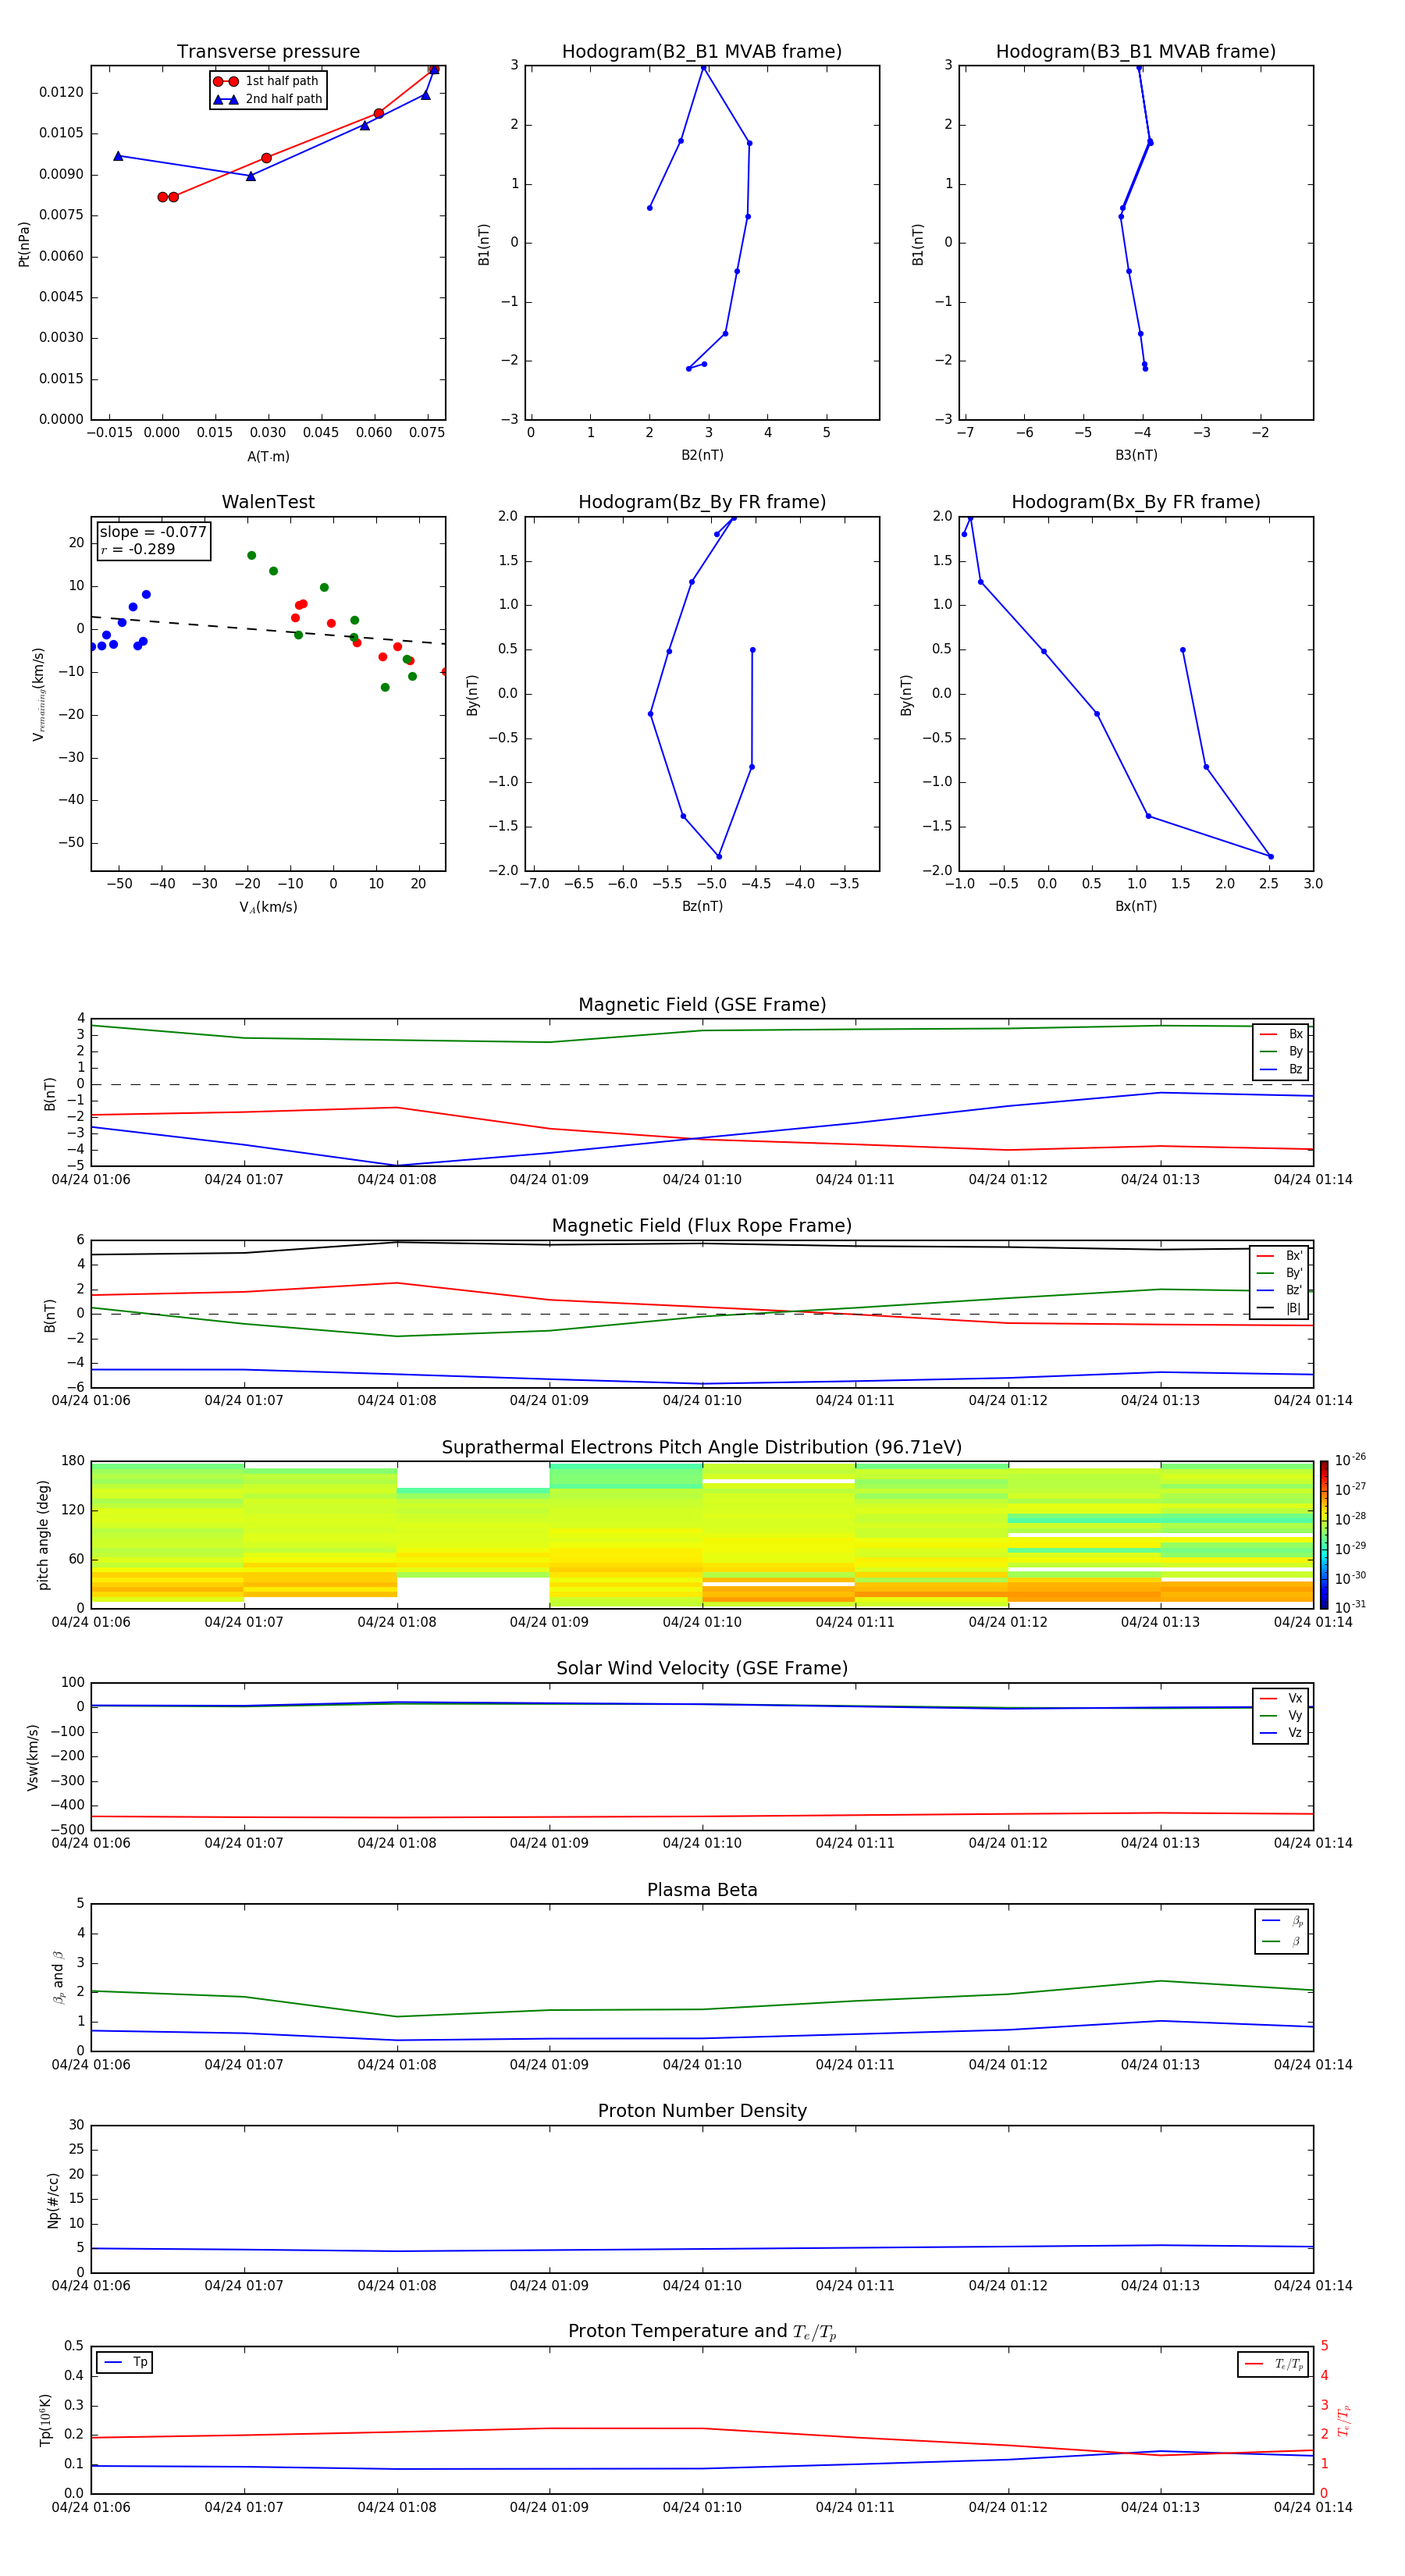The image size is (1405, 2576).
Task: Click the "Magnetic Field (GSE Frame)" title
Action: (702, 1005)
